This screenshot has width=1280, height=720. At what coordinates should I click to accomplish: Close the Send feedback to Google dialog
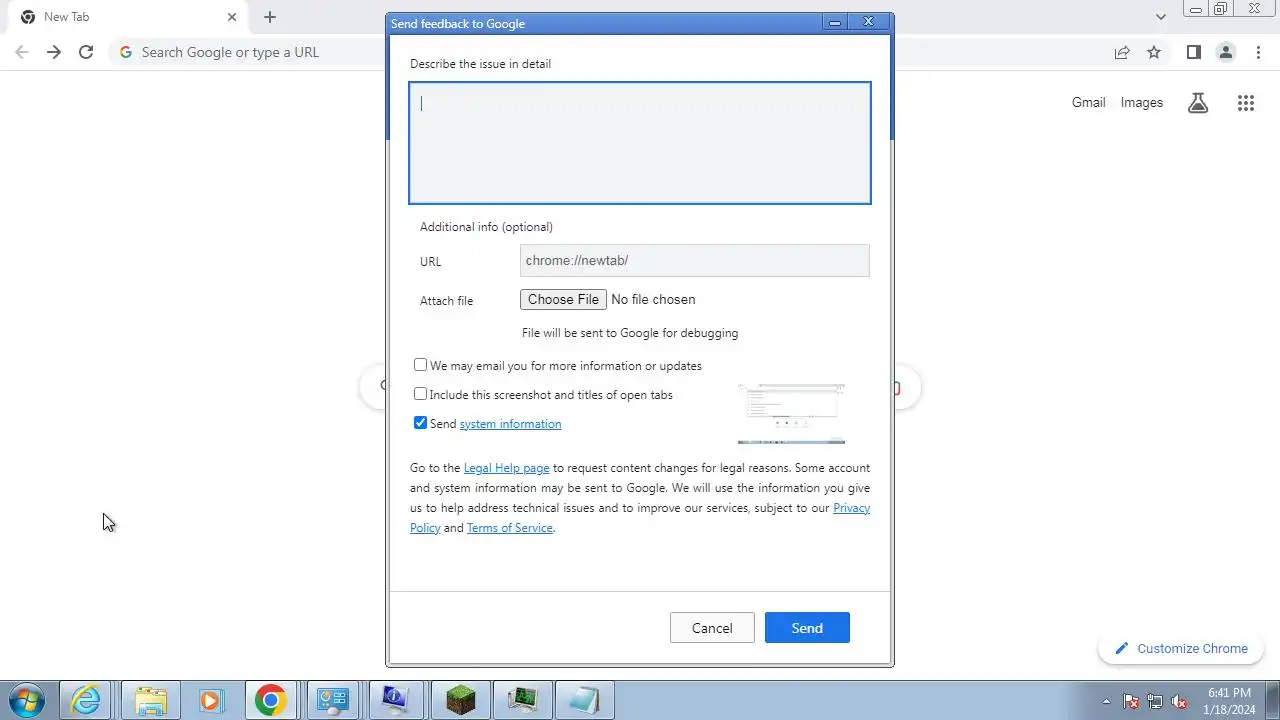click(869, 22)
